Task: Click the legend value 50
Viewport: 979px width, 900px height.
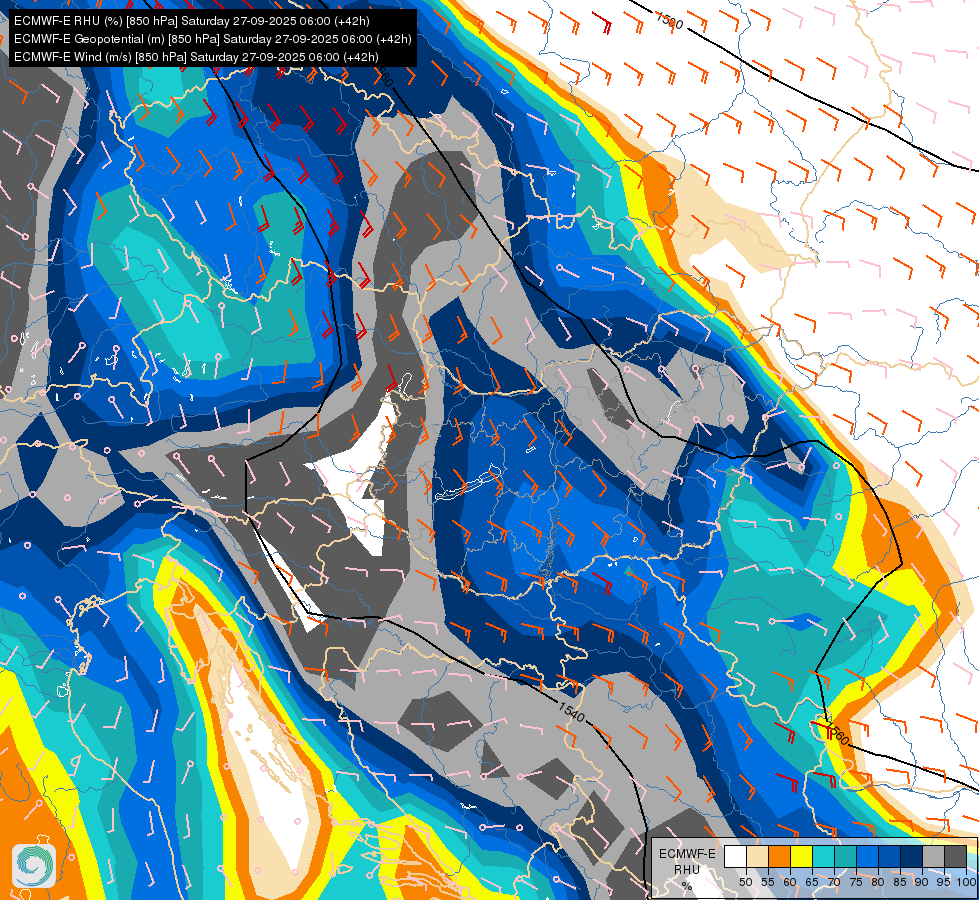Action: tap(745, 882)
